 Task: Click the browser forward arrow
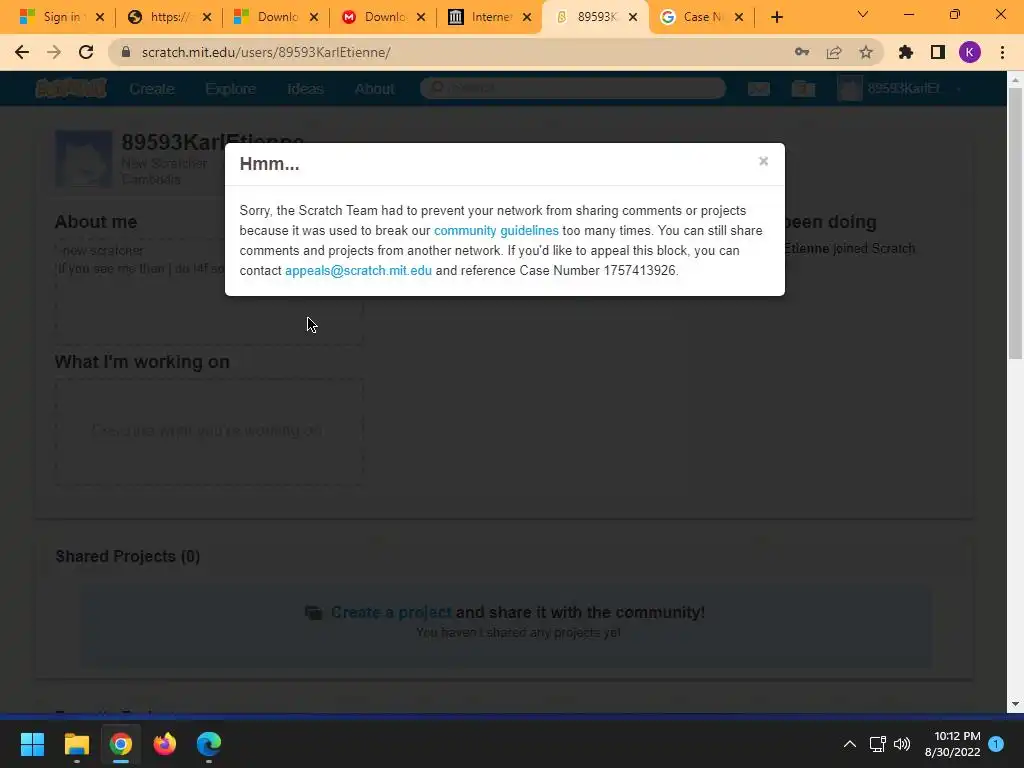click(x=54, y=52)
